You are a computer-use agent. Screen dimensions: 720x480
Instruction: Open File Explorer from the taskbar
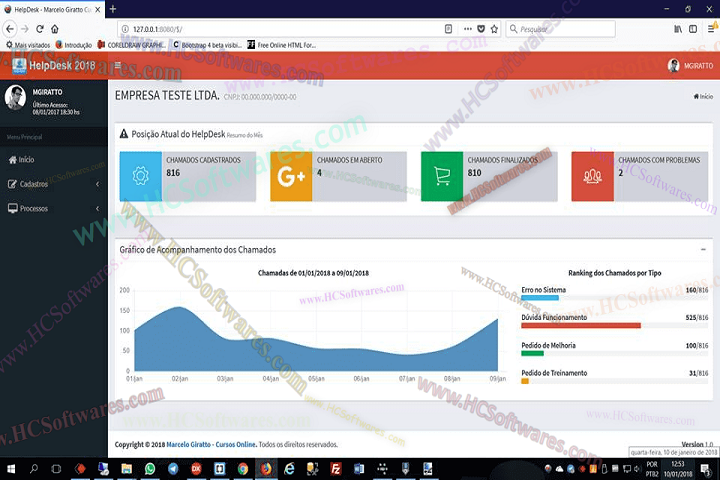[126, 469]
